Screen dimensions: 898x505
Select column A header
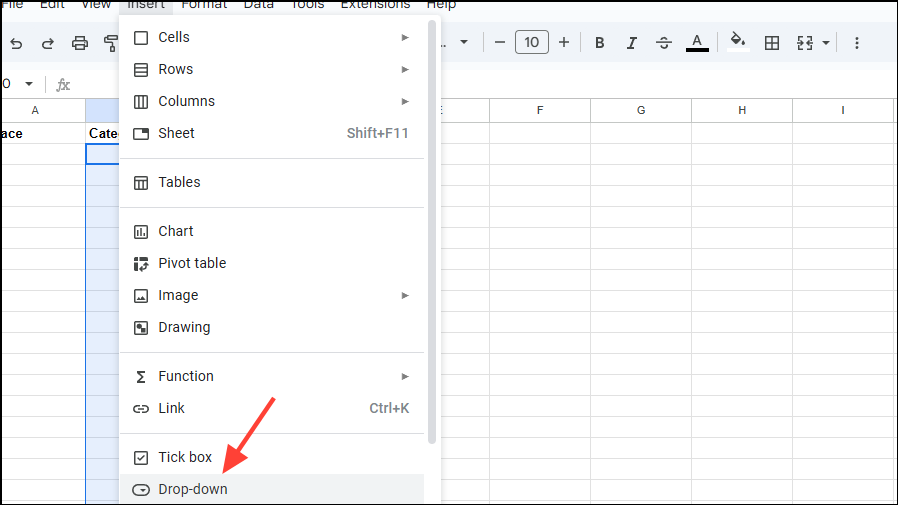[x=43, y=111]
